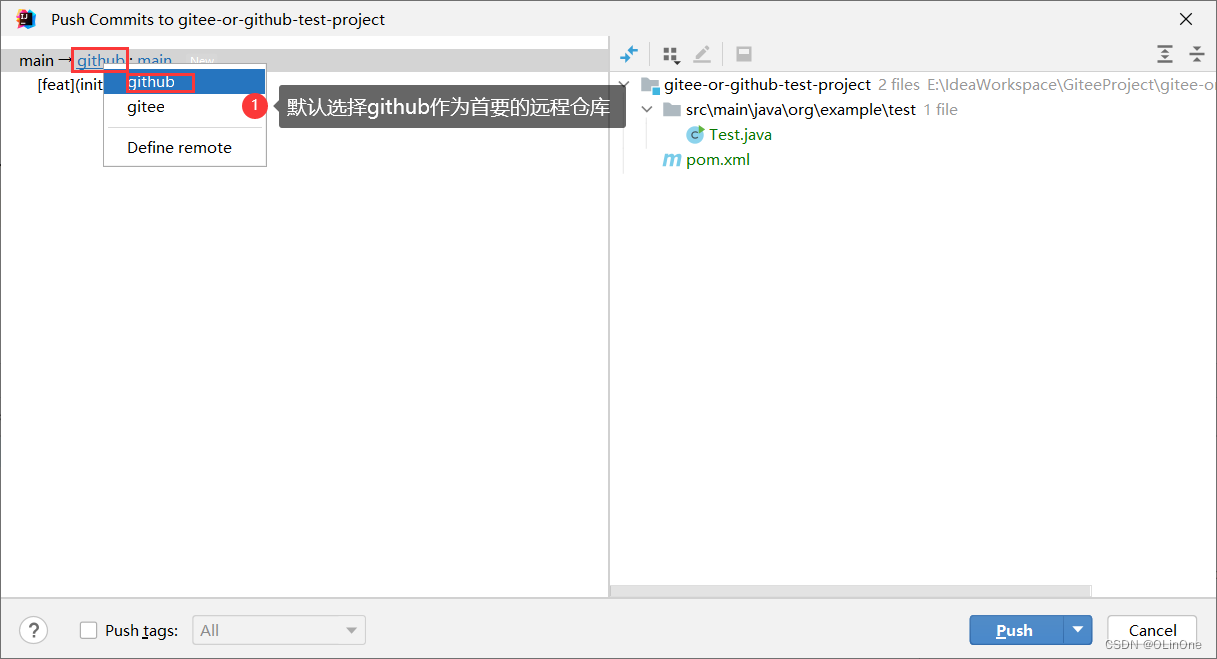Image resolution: width=1217 pixels, height=659 pixels.
Task: Select Test.java in the file tree
Action: (740, 135)
